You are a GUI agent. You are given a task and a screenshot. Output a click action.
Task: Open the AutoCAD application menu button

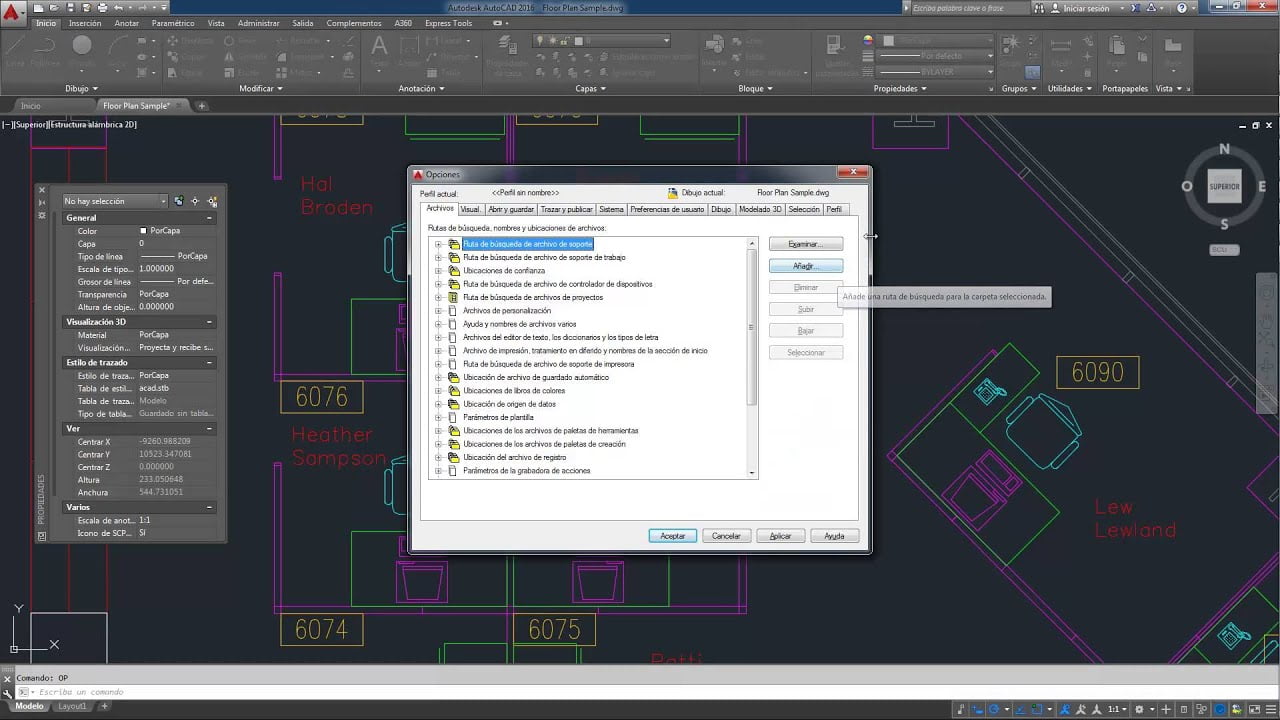(x=14, y=14)
